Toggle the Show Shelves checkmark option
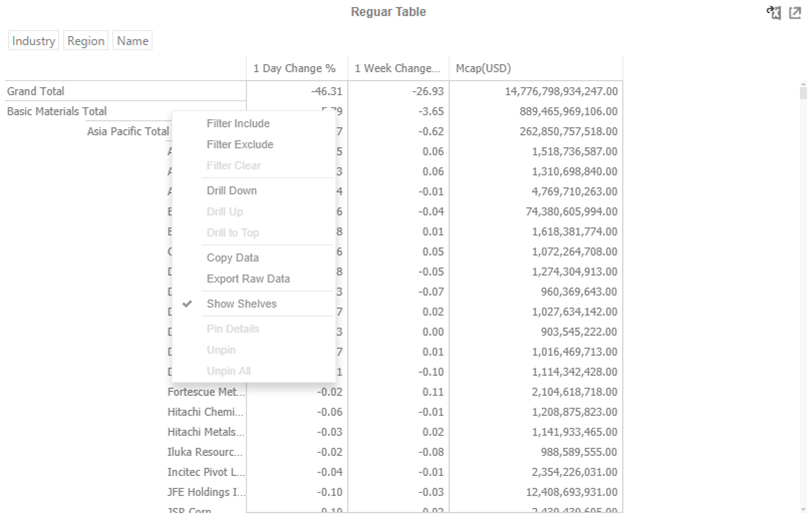Viewport: 811px width, 520px height. pos(241,304)
